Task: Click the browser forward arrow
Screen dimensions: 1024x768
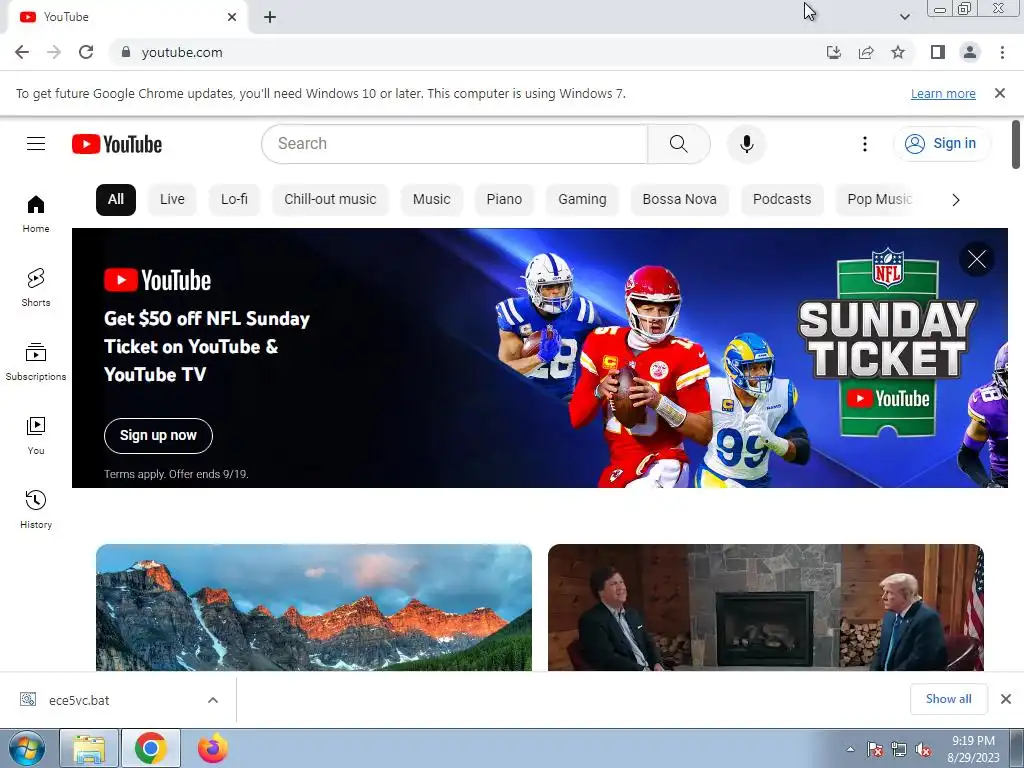Action: [54, 52]
